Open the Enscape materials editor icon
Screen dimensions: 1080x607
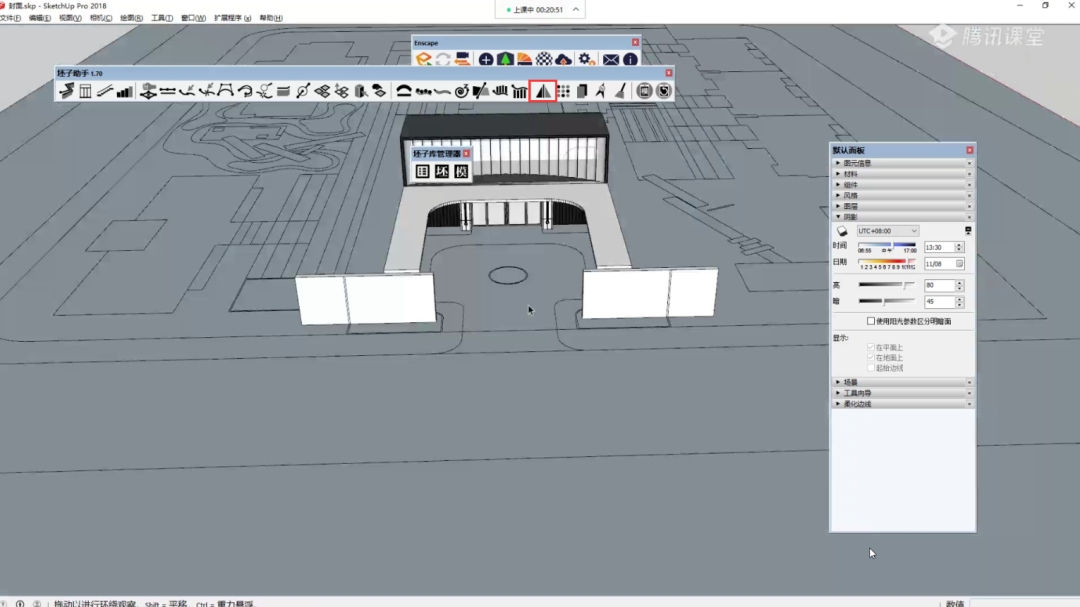pos(524,60)
